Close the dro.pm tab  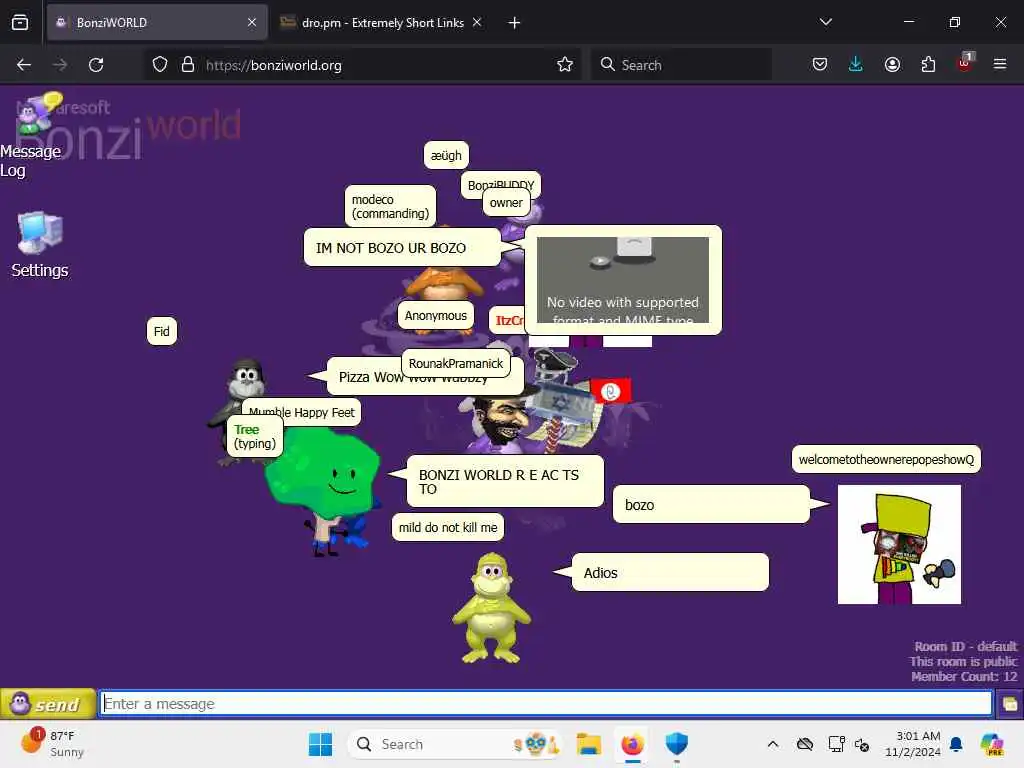coord(477,23)
